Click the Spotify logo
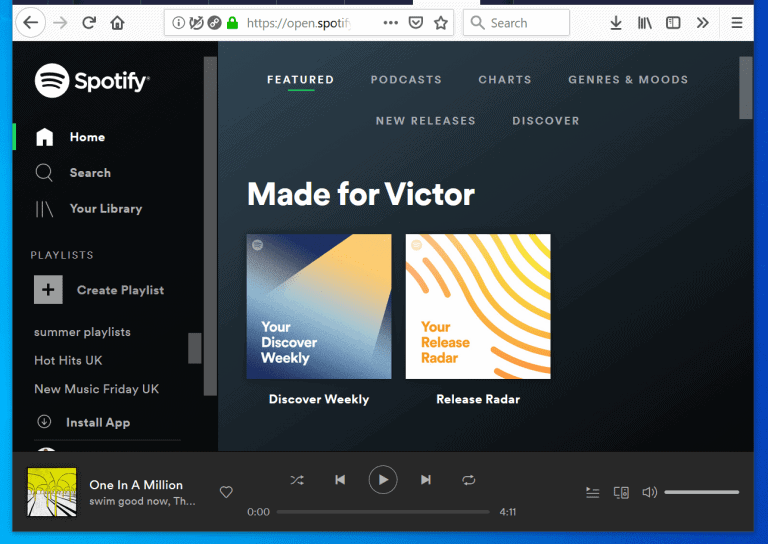768x544 pixels. (x=92, y=80)
